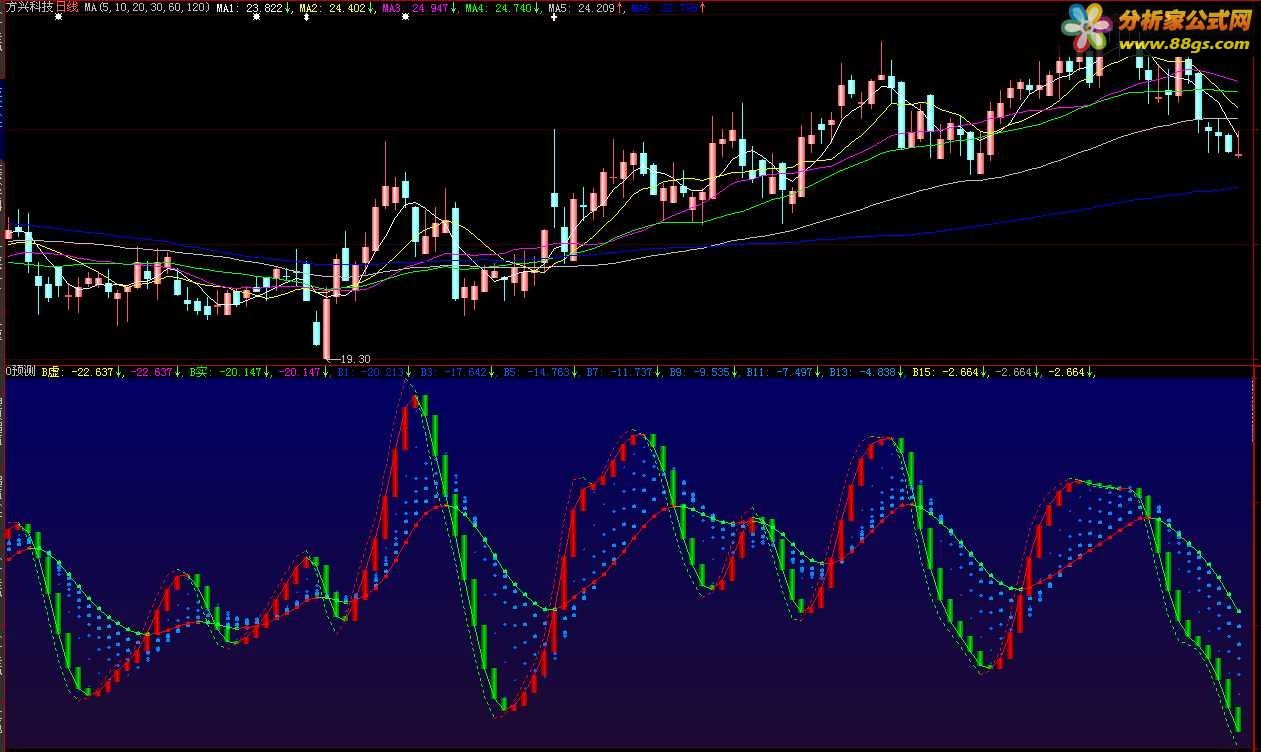Click the 19.30 low price label

(x=355, y=358)
